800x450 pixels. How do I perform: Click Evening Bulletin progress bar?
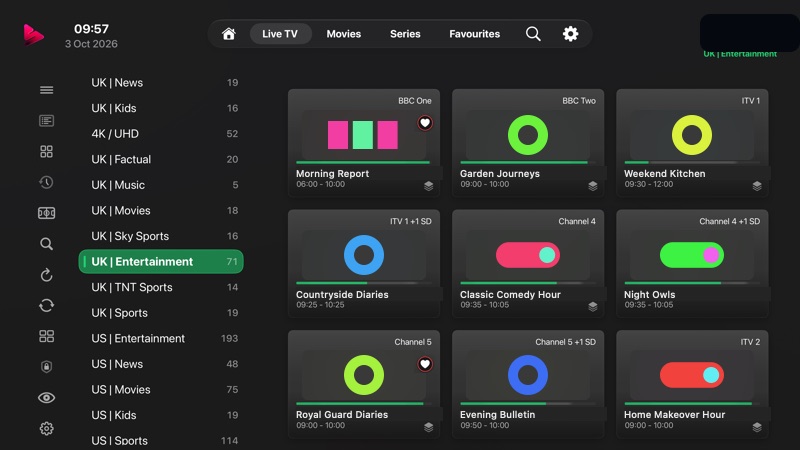click(528, 403)
